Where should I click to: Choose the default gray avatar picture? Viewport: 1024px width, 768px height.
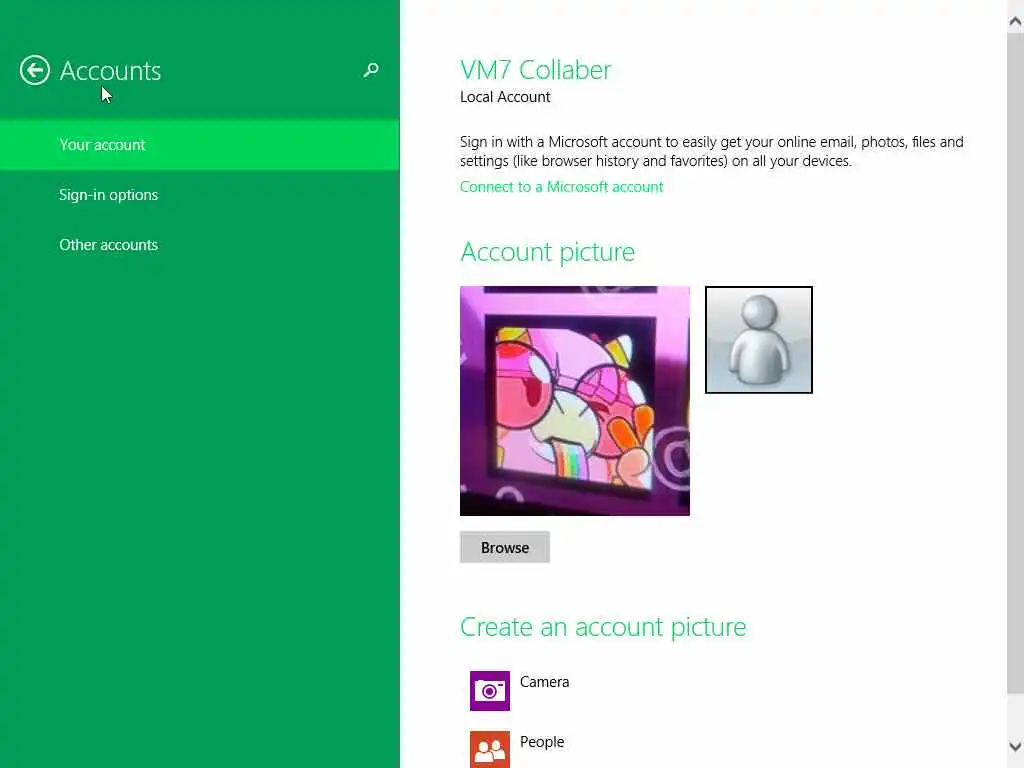pyautogui.click(x=759, y=340)
